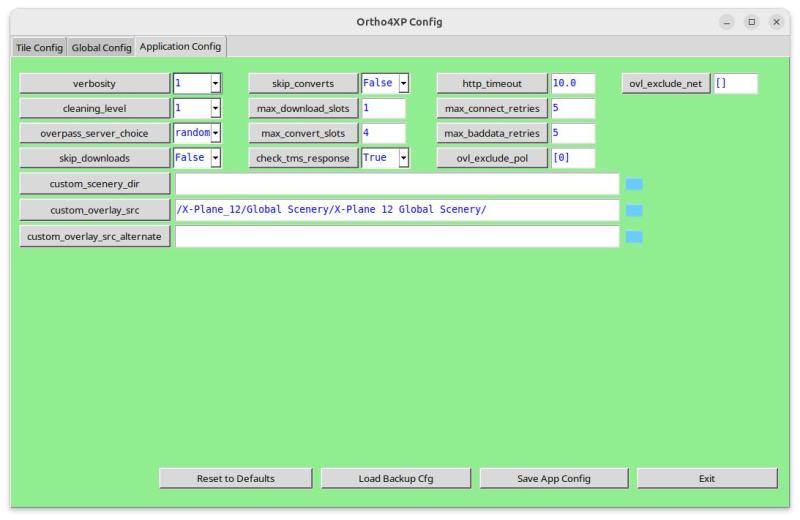Click Reset to Defaults button

[x=236, y=479]
